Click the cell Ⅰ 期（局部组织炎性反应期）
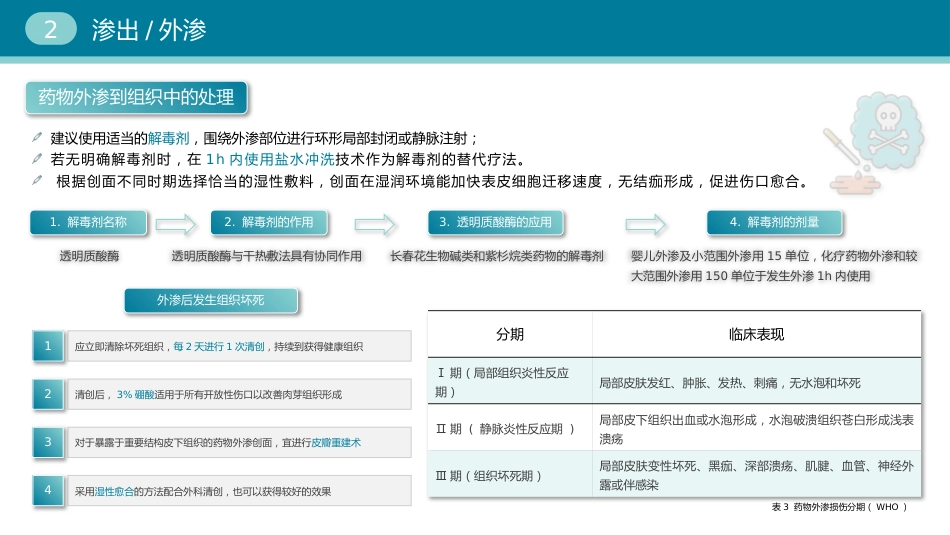950x535 pixels. (x=510, y=382)
